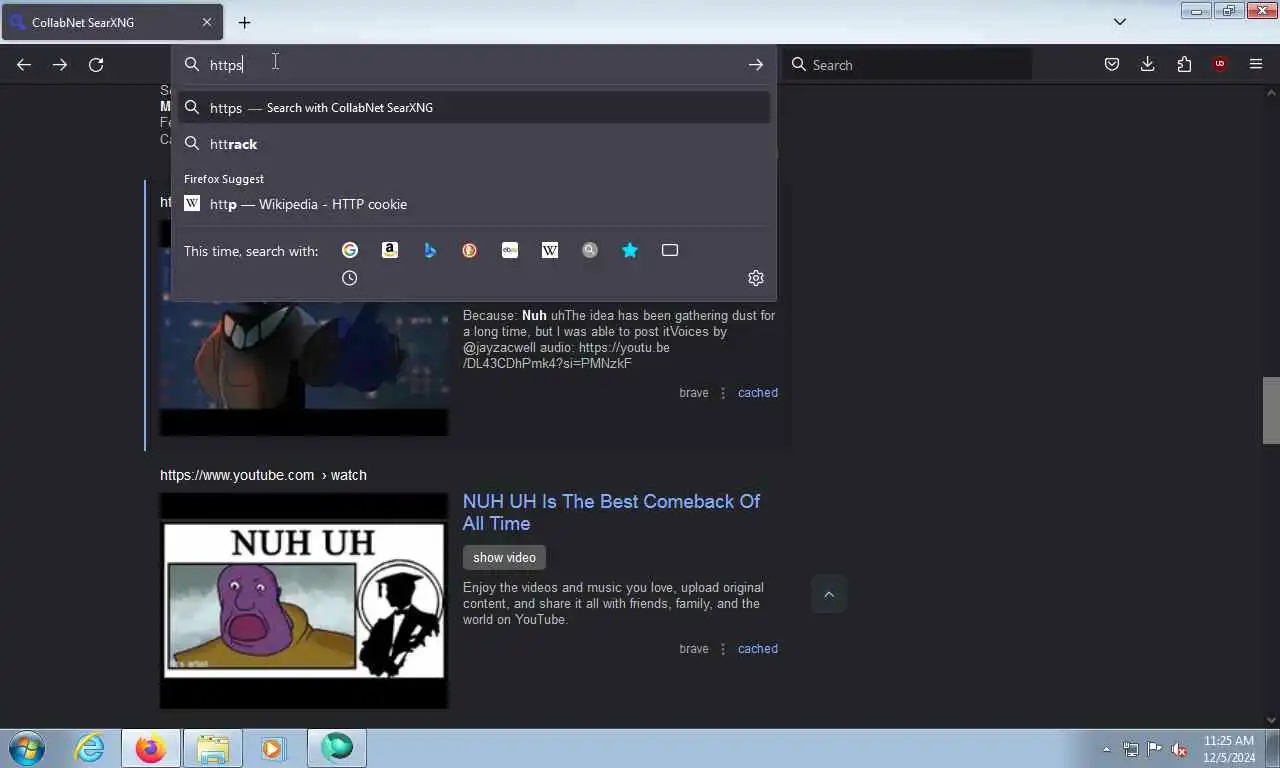Open the Firefox application menu
The width and height of the screenshot is (1280, 768).
pyautogui.click(x=1256, y=65)
